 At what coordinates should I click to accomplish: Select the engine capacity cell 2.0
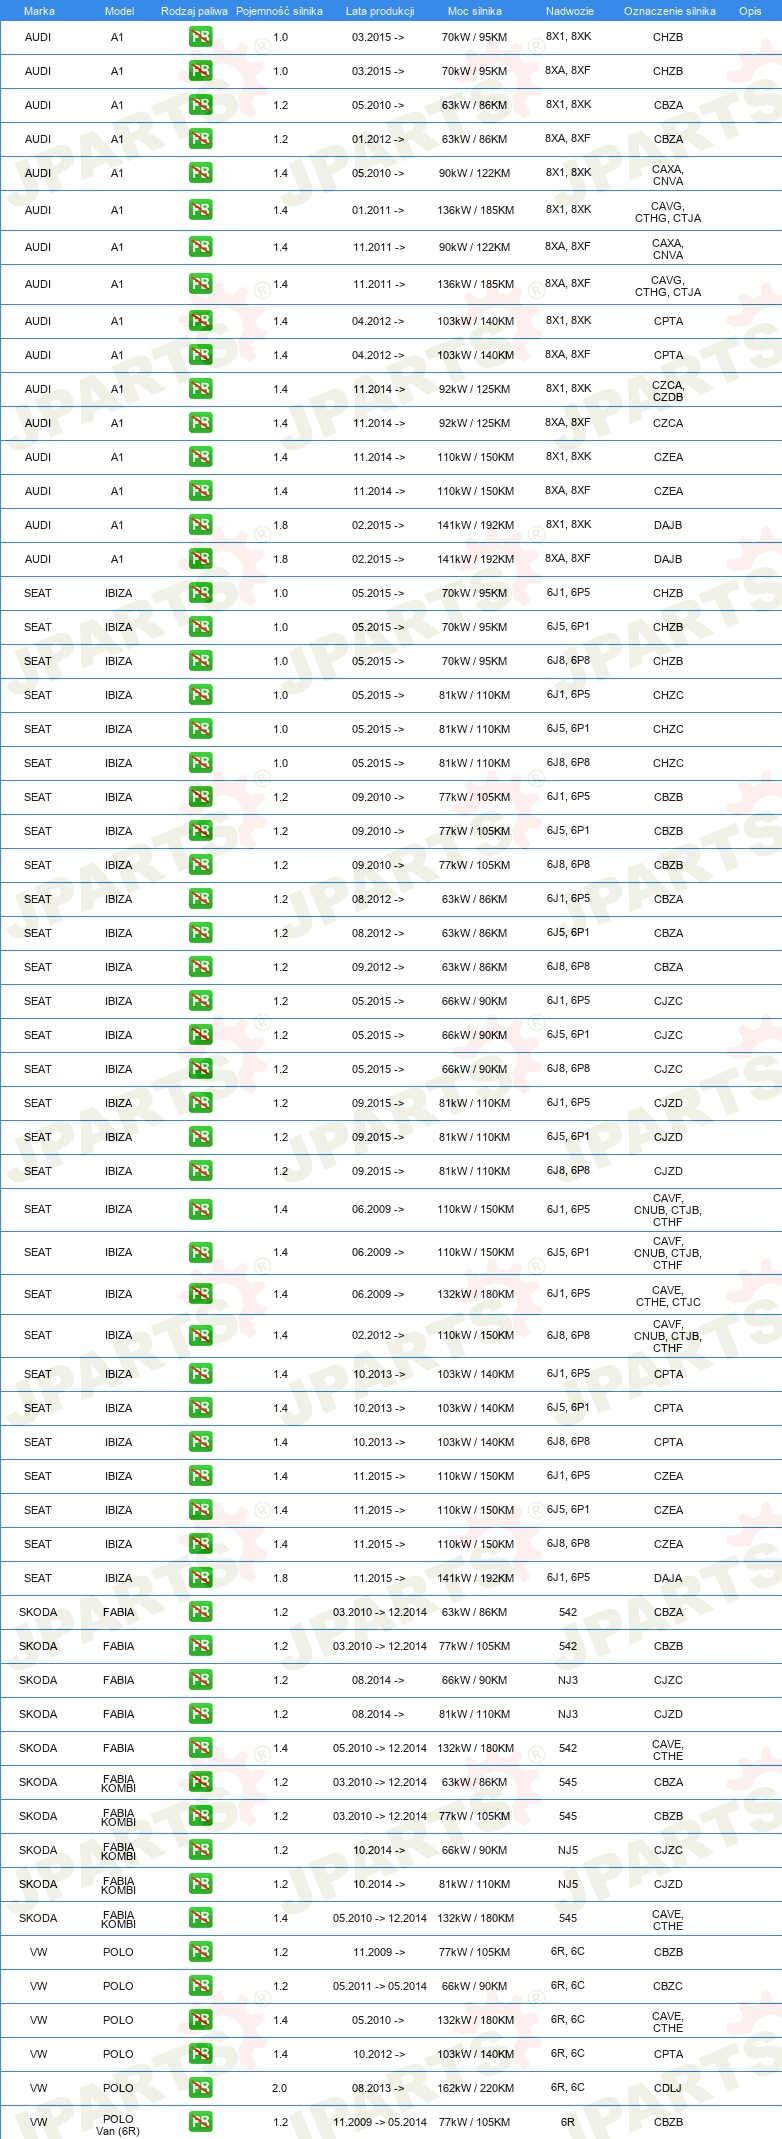click(x=279, y=2088)
